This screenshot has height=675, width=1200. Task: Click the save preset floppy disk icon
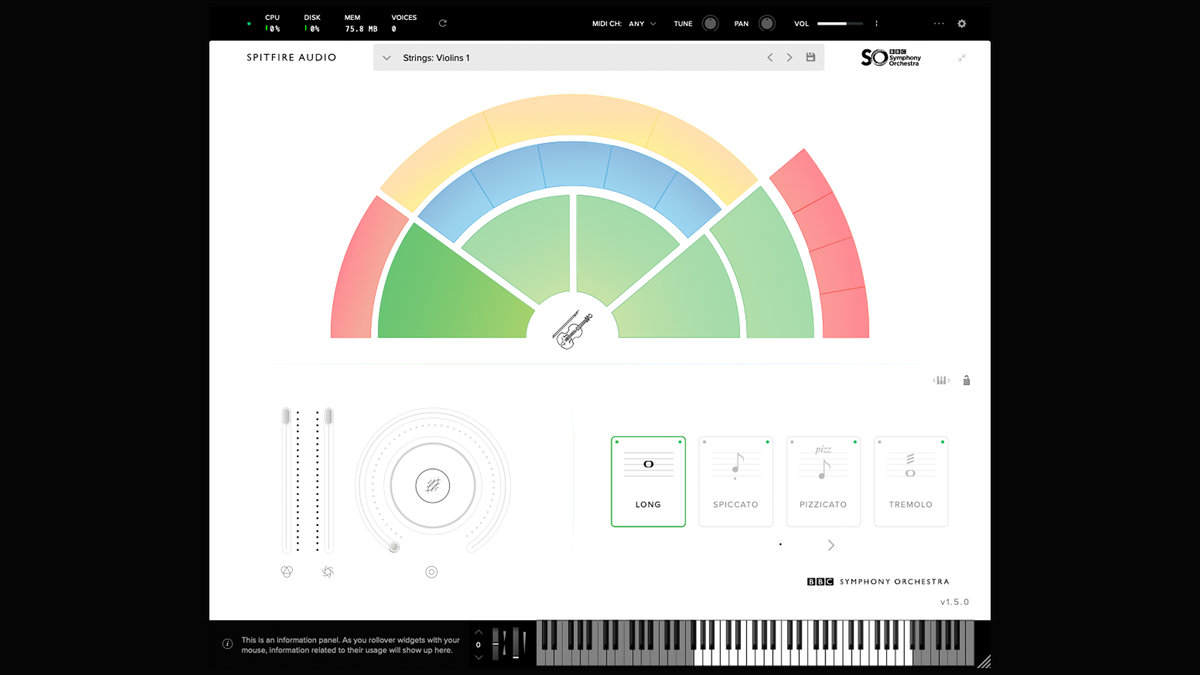point(811,57)
